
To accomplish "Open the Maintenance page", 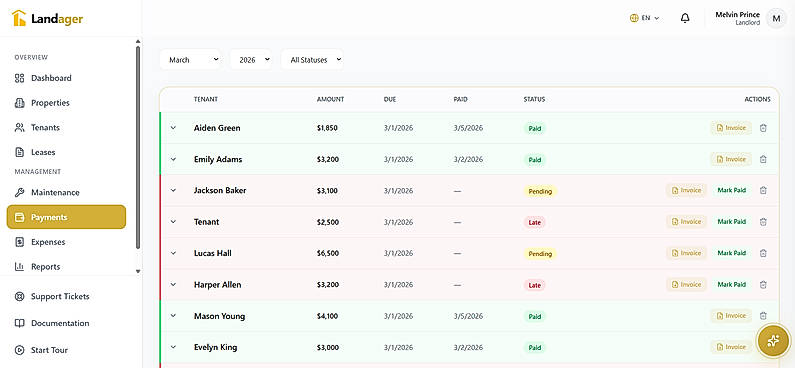I will (66, 193).
